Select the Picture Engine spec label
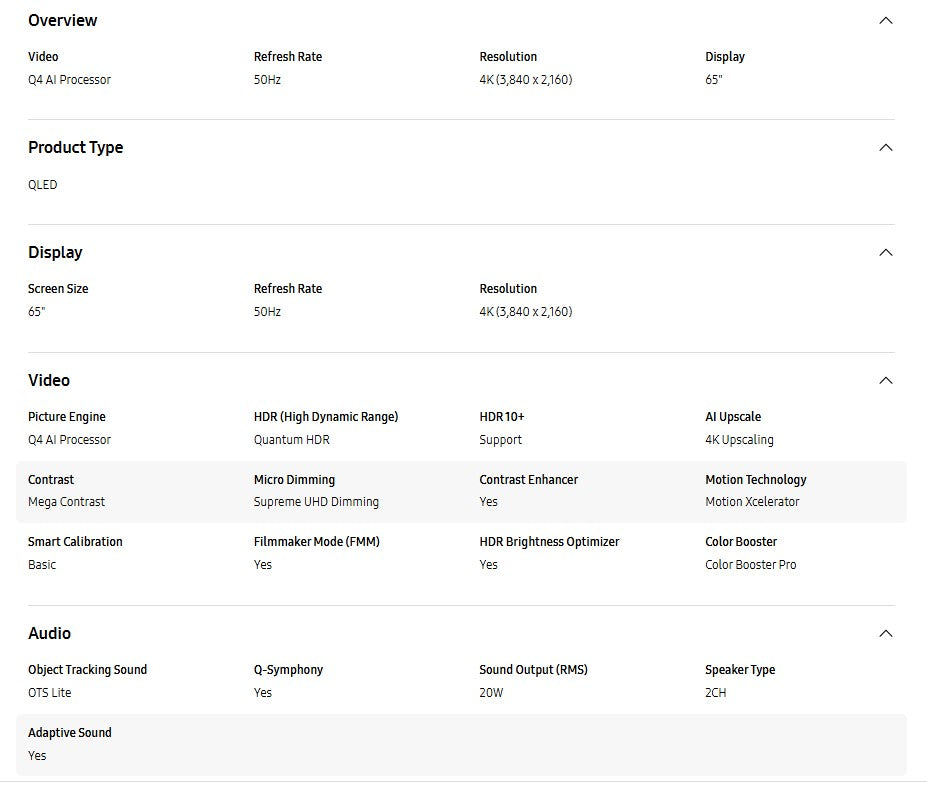 pos(67,417)
